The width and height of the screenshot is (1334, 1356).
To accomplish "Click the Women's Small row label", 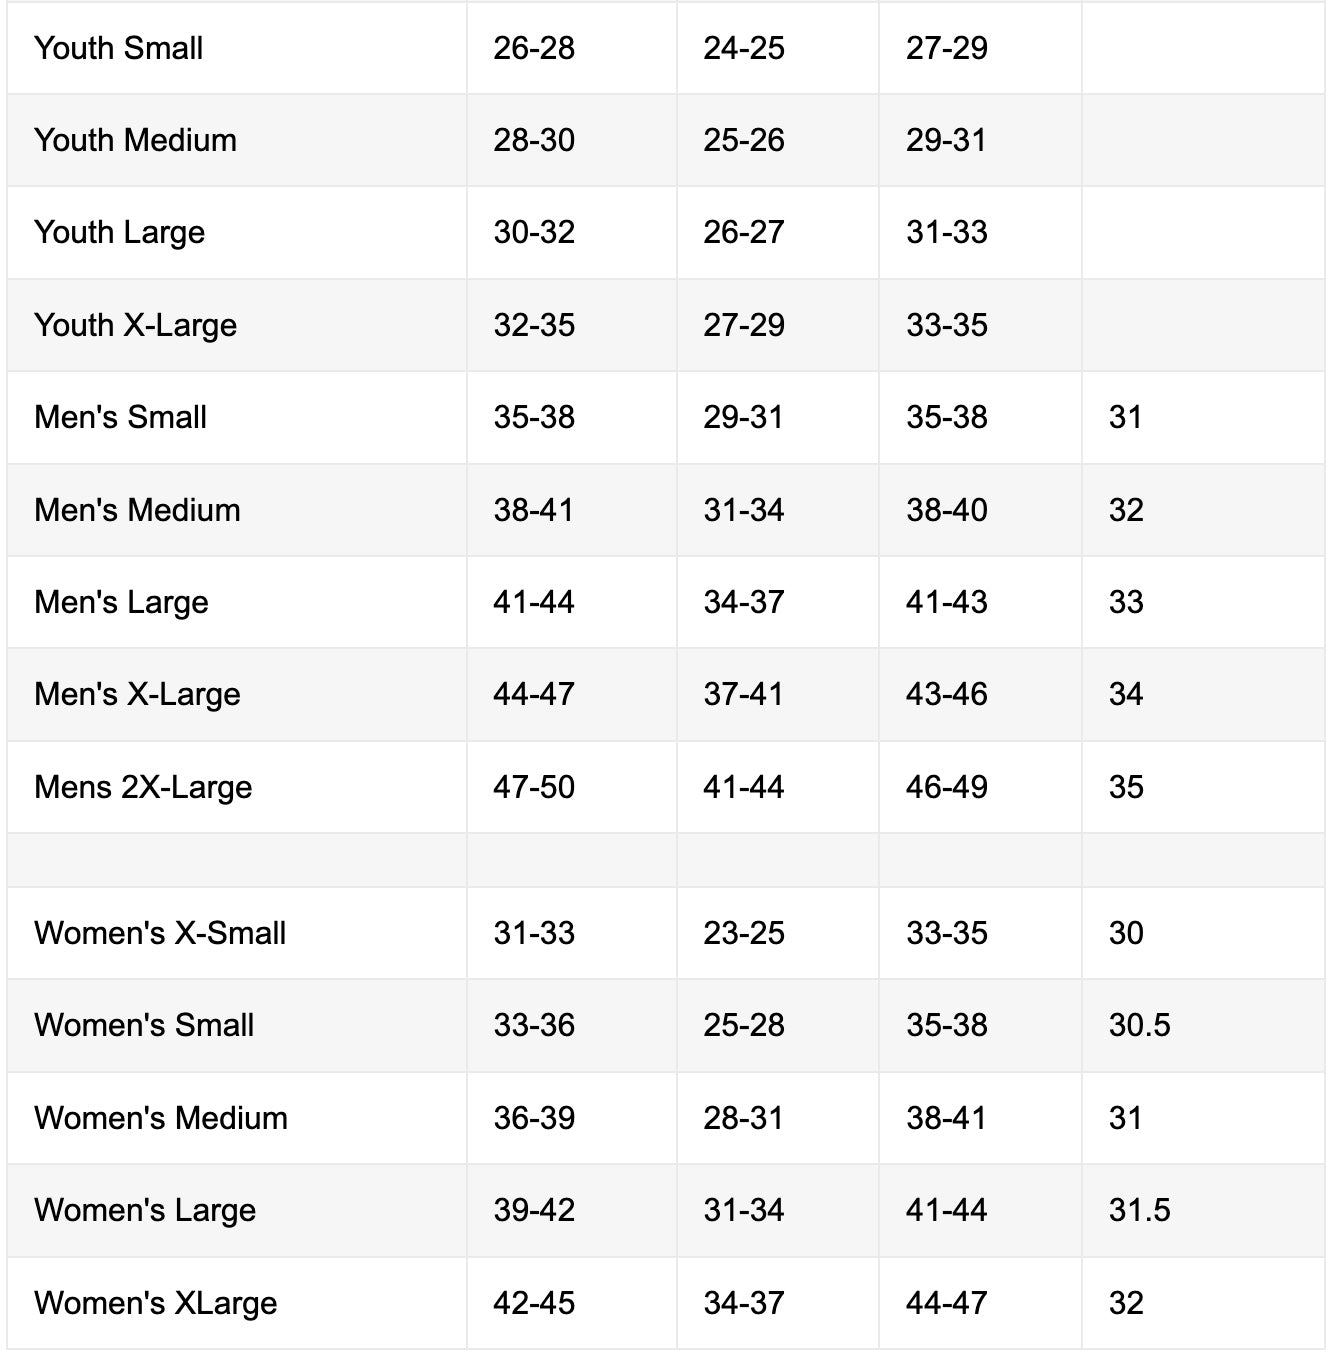I will tap(144, 1025).
